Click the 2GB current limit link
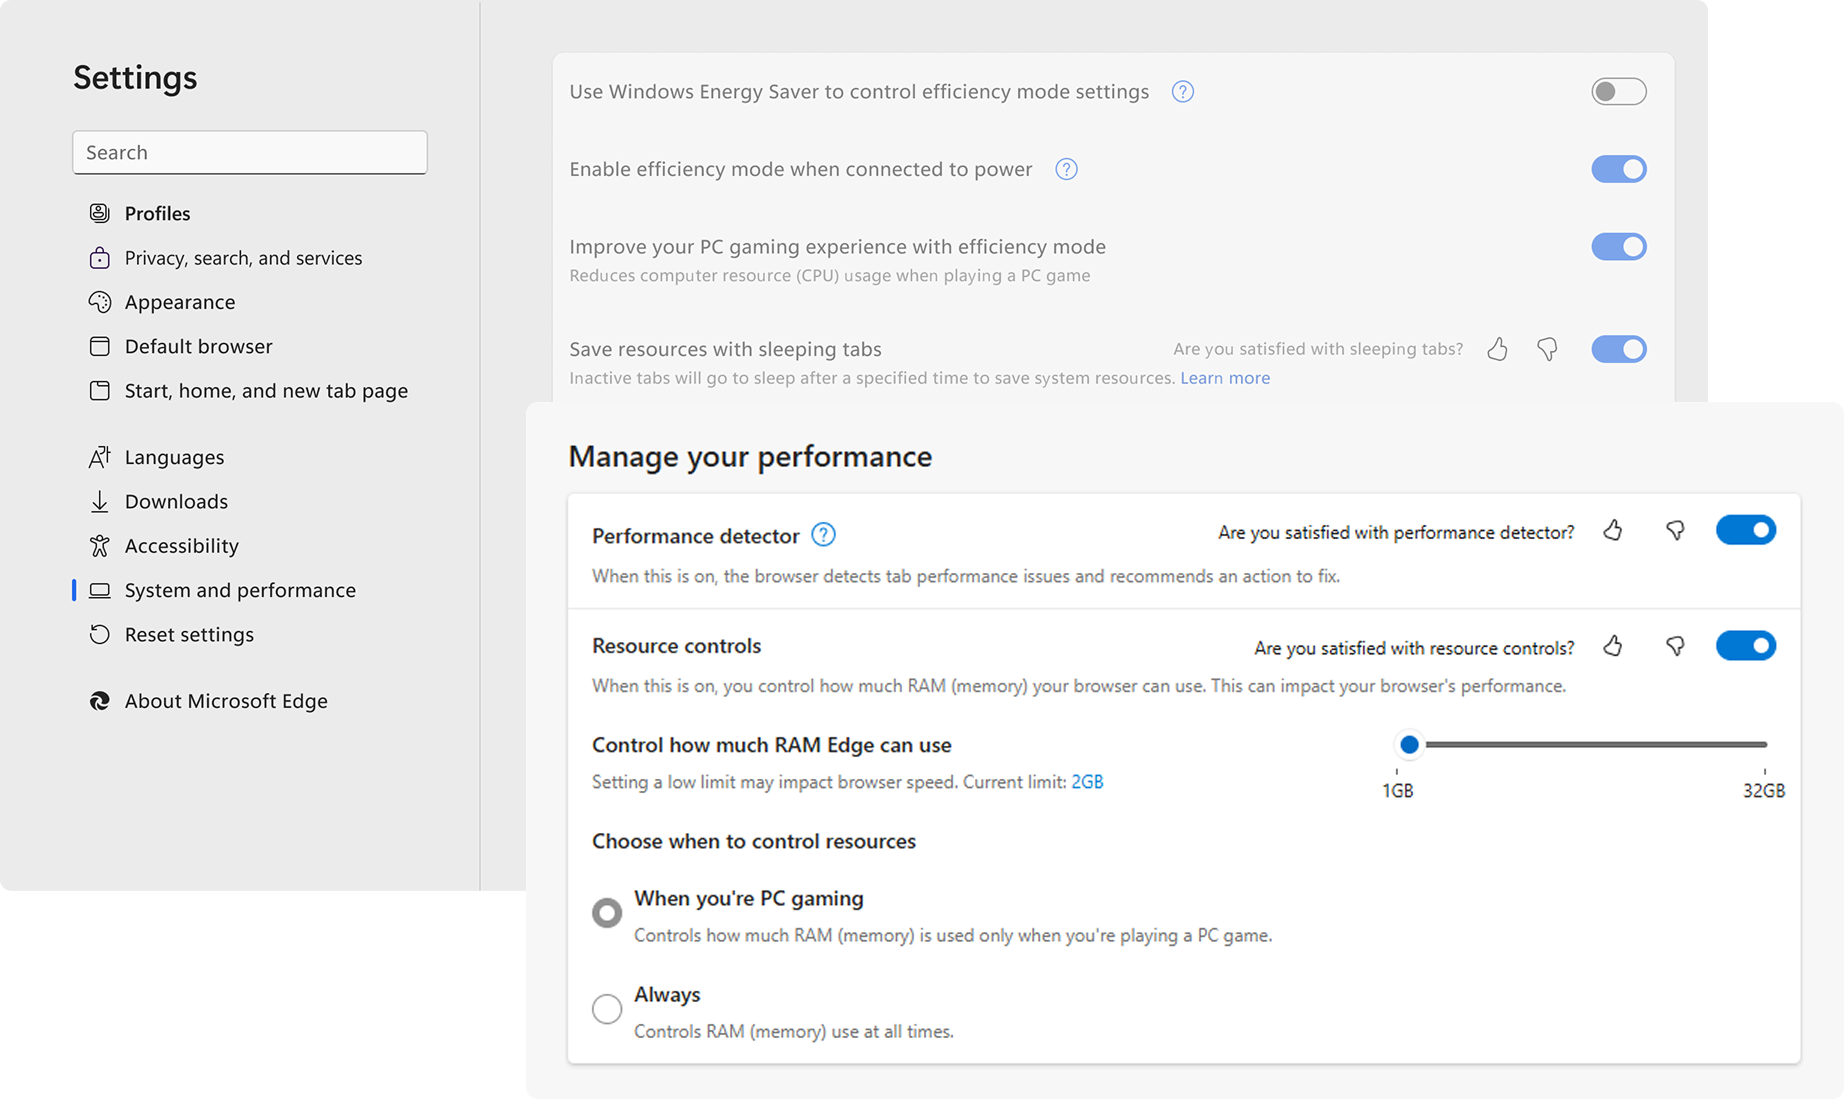 pos(1087,782)
